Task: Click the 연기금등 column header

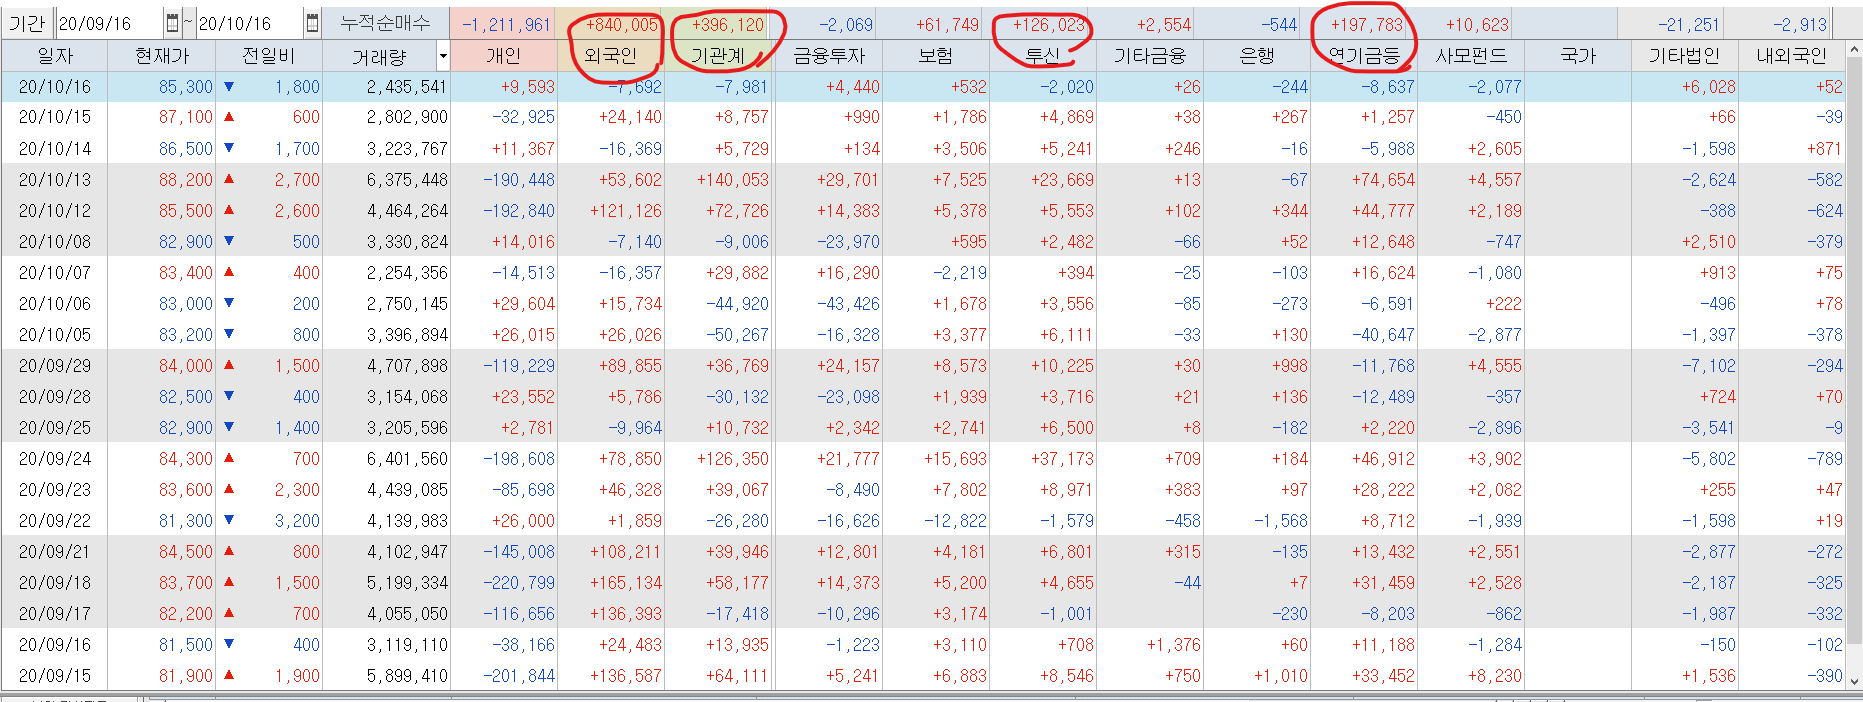Action: [x=1363, y=56]
